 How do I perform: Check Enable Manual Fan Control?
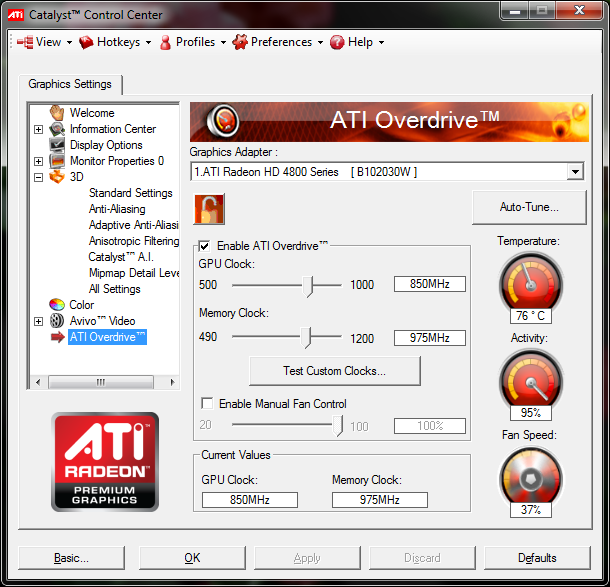pos(207,403)
